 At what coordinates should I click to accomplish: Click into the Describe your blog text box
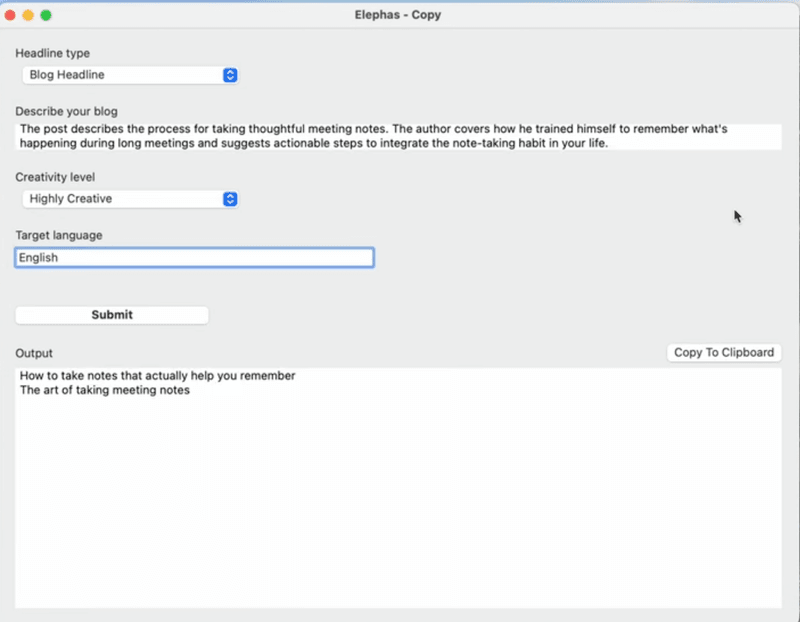[x=398, y=137]
